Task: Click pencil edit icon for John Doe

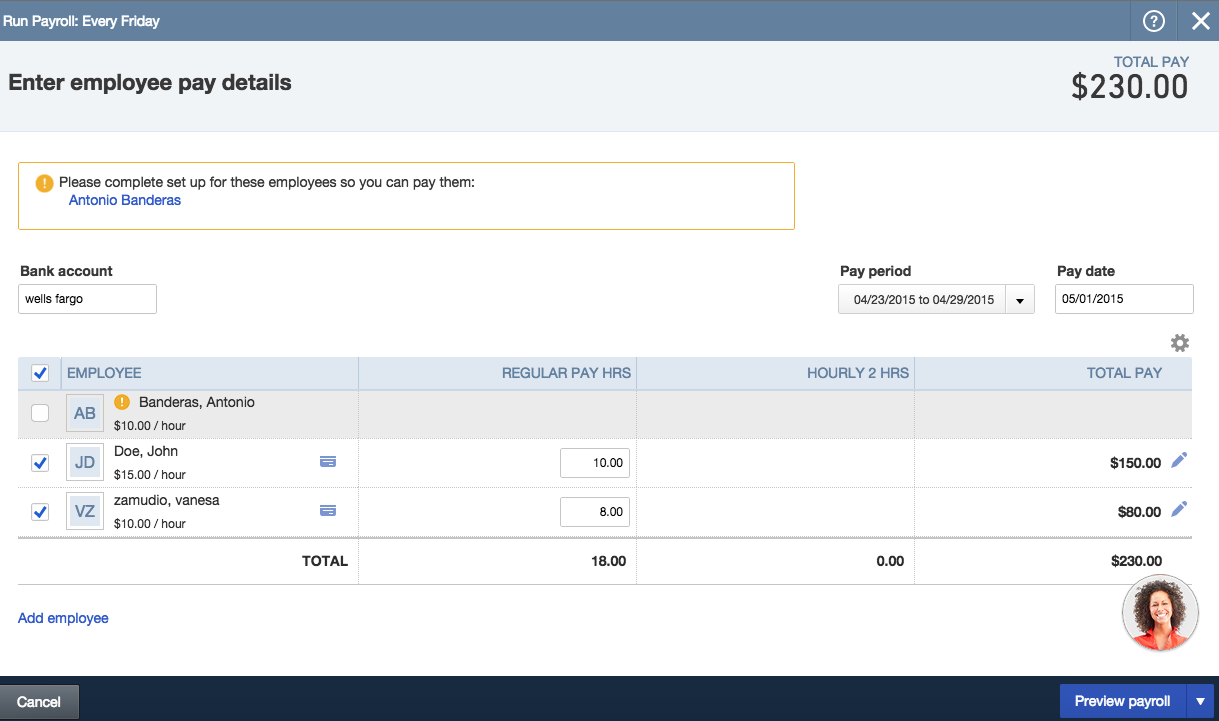Action: [x=1179, y=460]
